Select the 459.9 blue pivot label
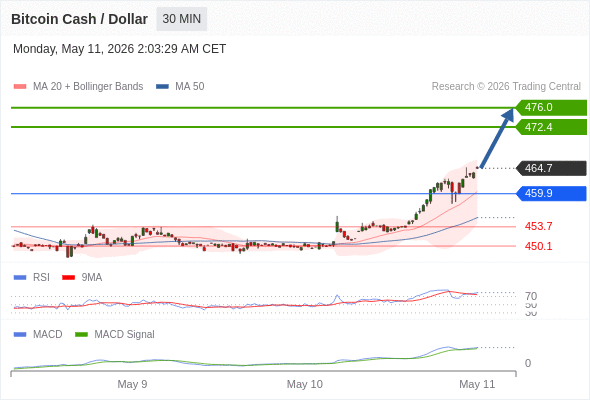 tap(551, 193)
